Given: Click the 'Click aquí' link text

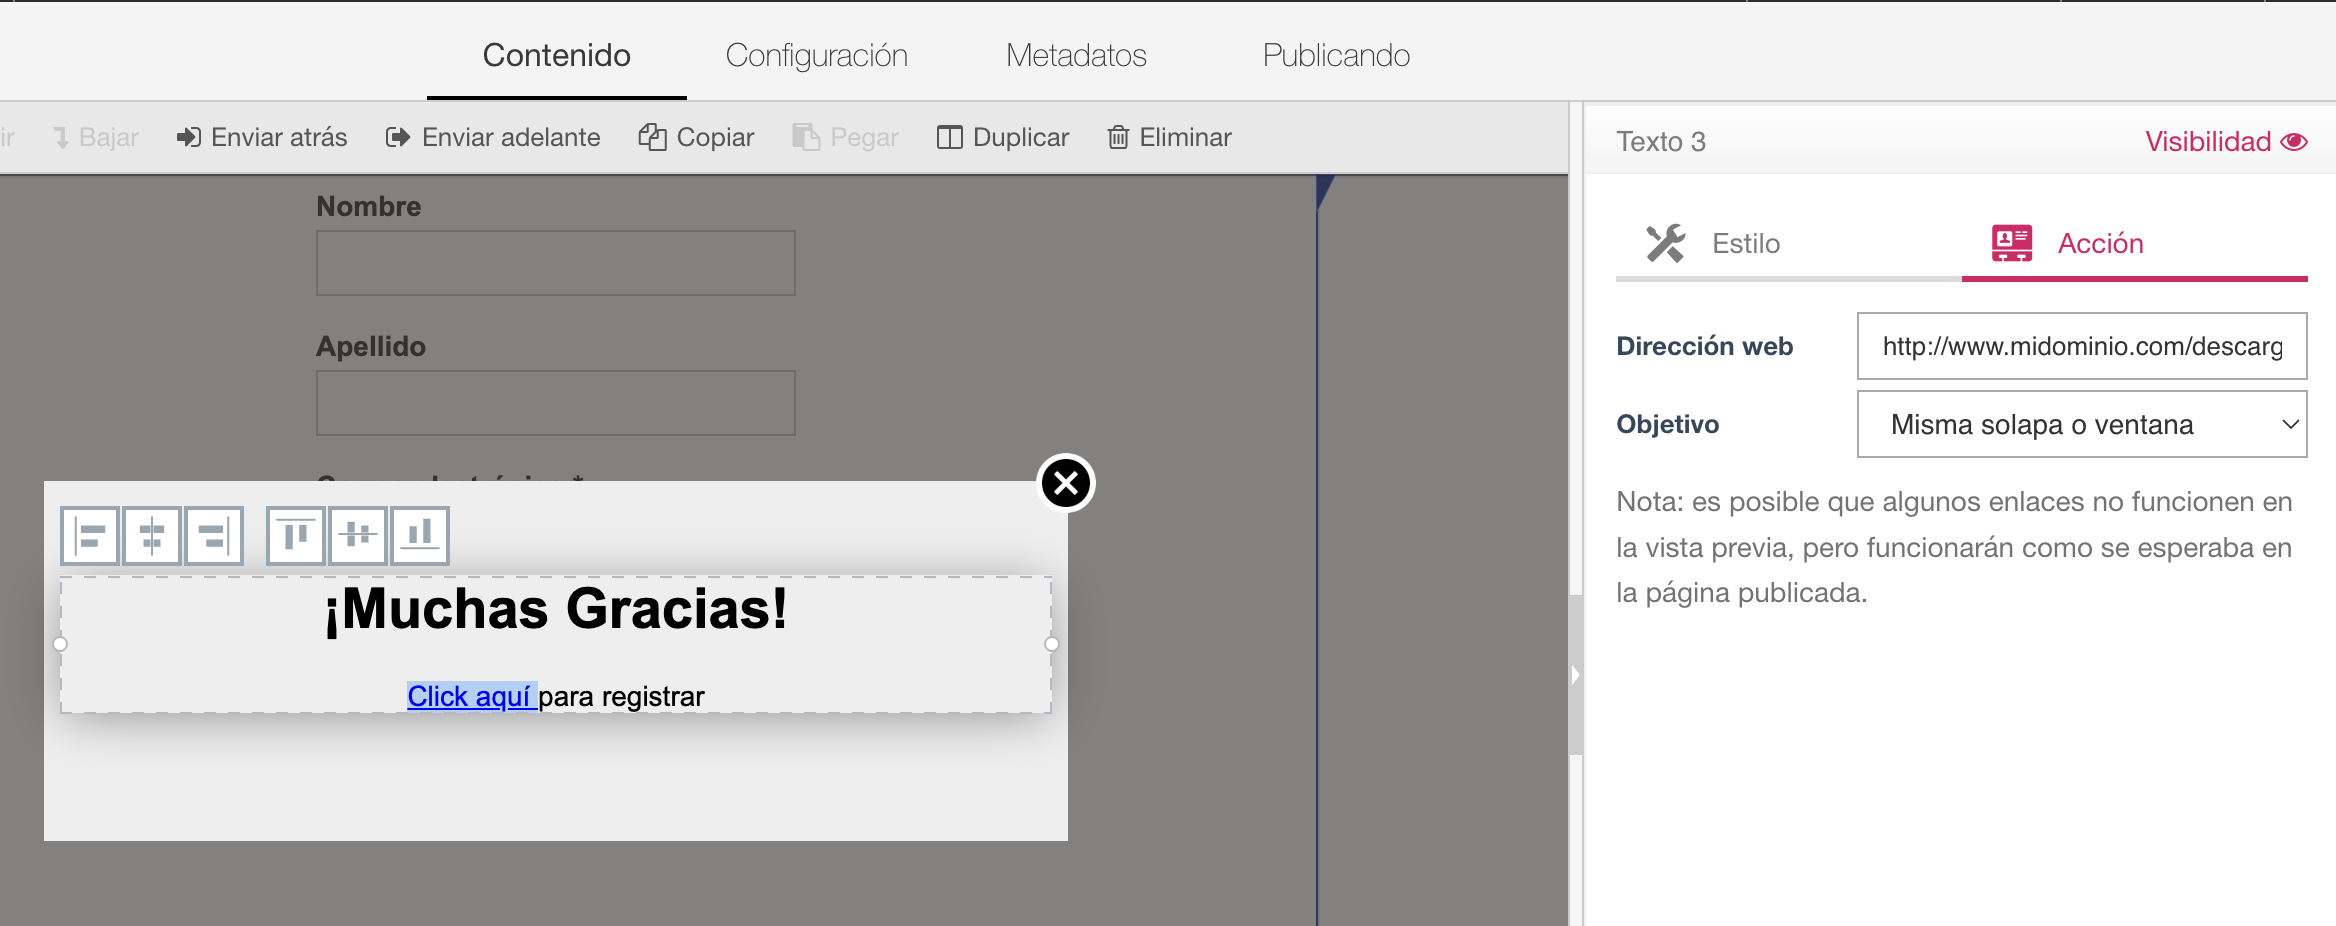Looking at the screenshot, I should coord(470,696).
